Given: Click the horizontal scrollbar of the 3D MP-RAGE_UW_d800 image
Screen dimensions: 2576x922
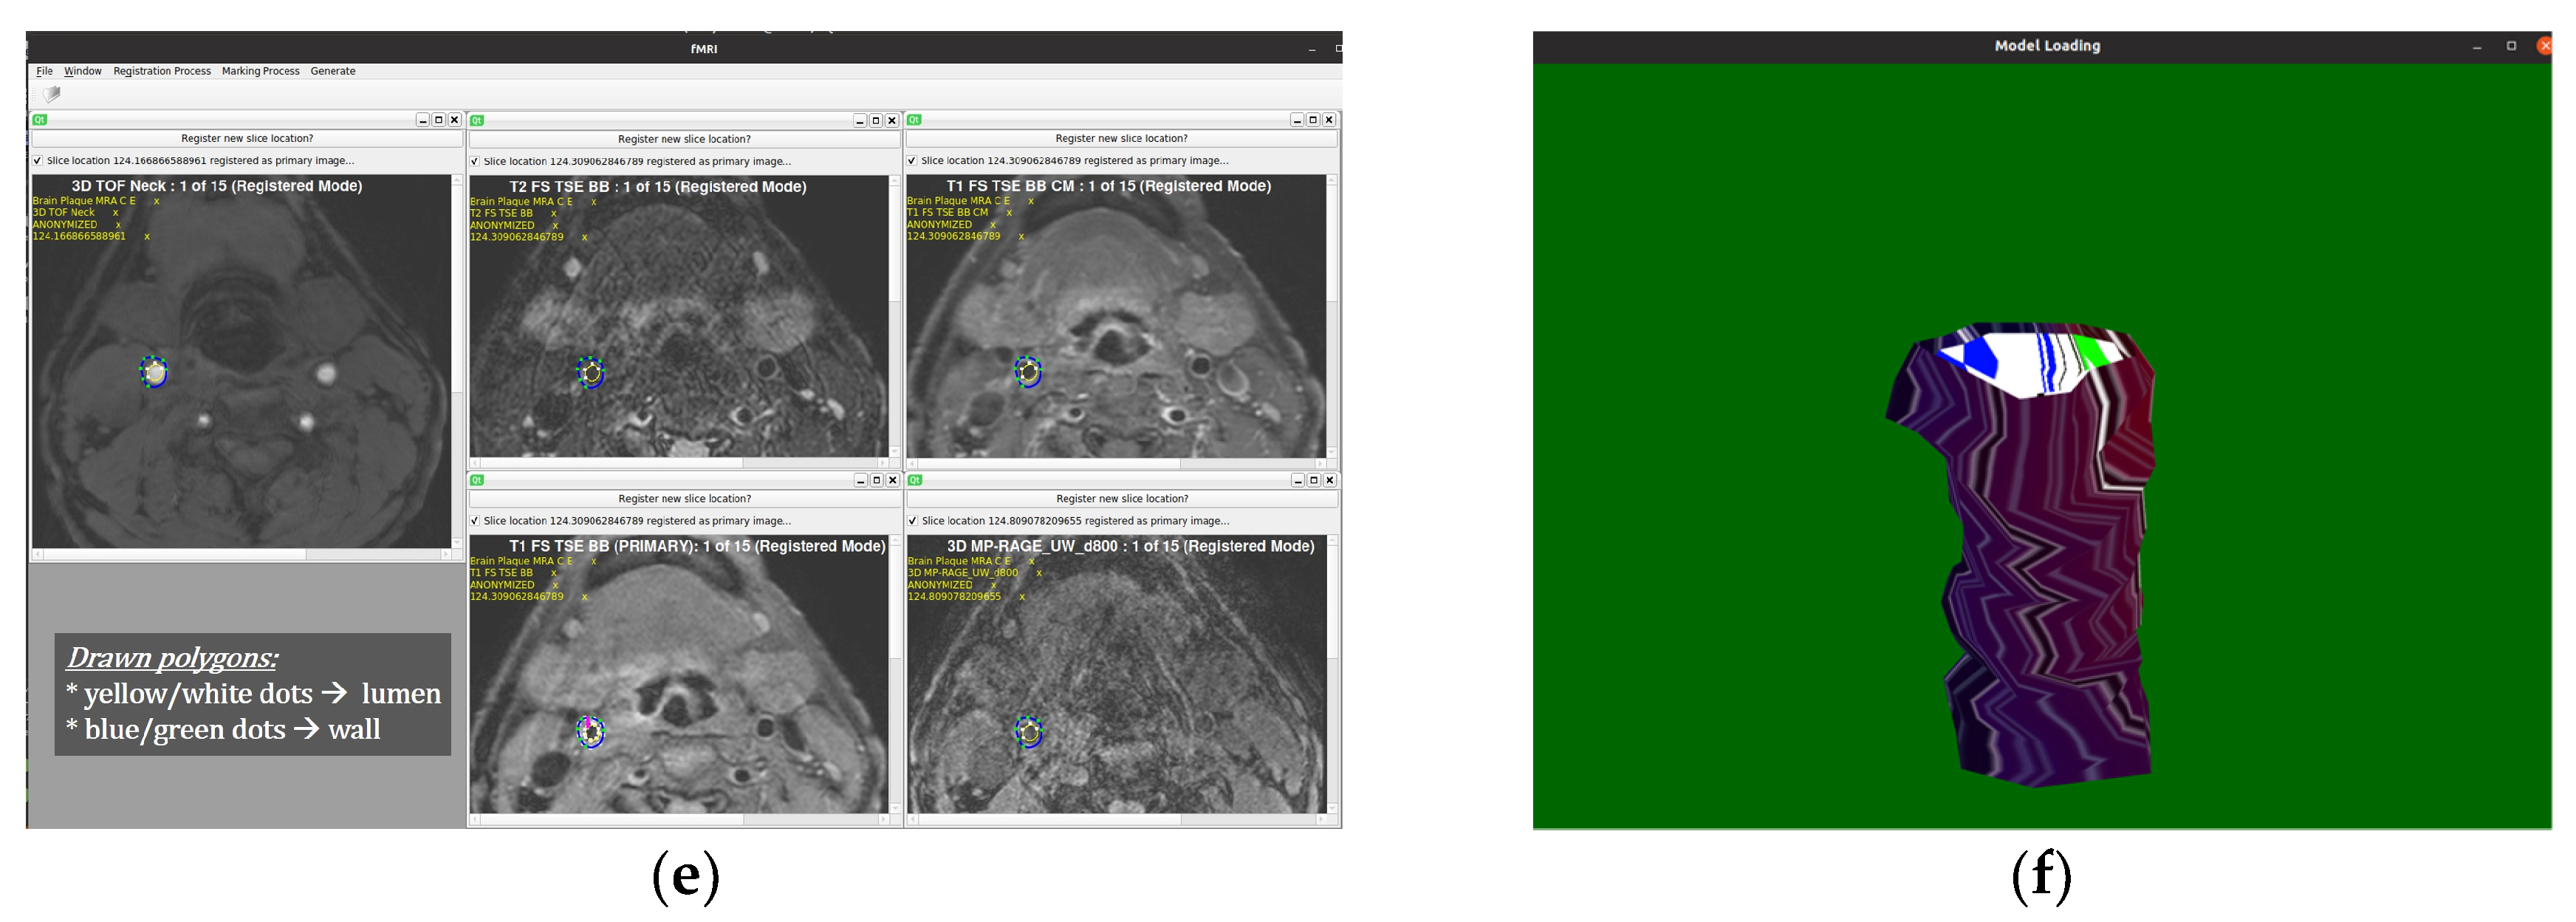Looking at the screenshot, I should tap(1117, 820).
